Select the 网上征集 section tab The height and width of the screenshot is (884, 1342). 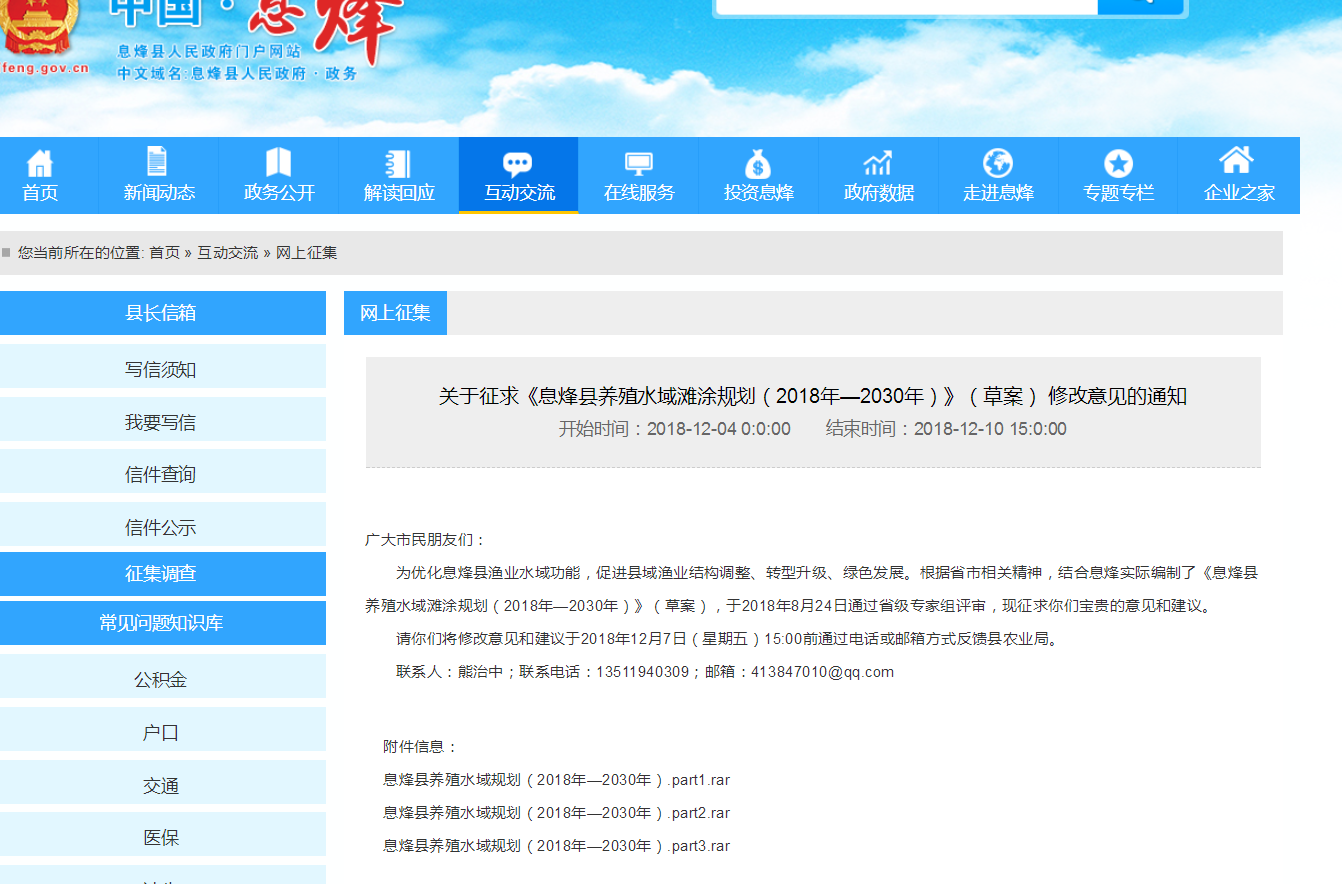(395, 313)
